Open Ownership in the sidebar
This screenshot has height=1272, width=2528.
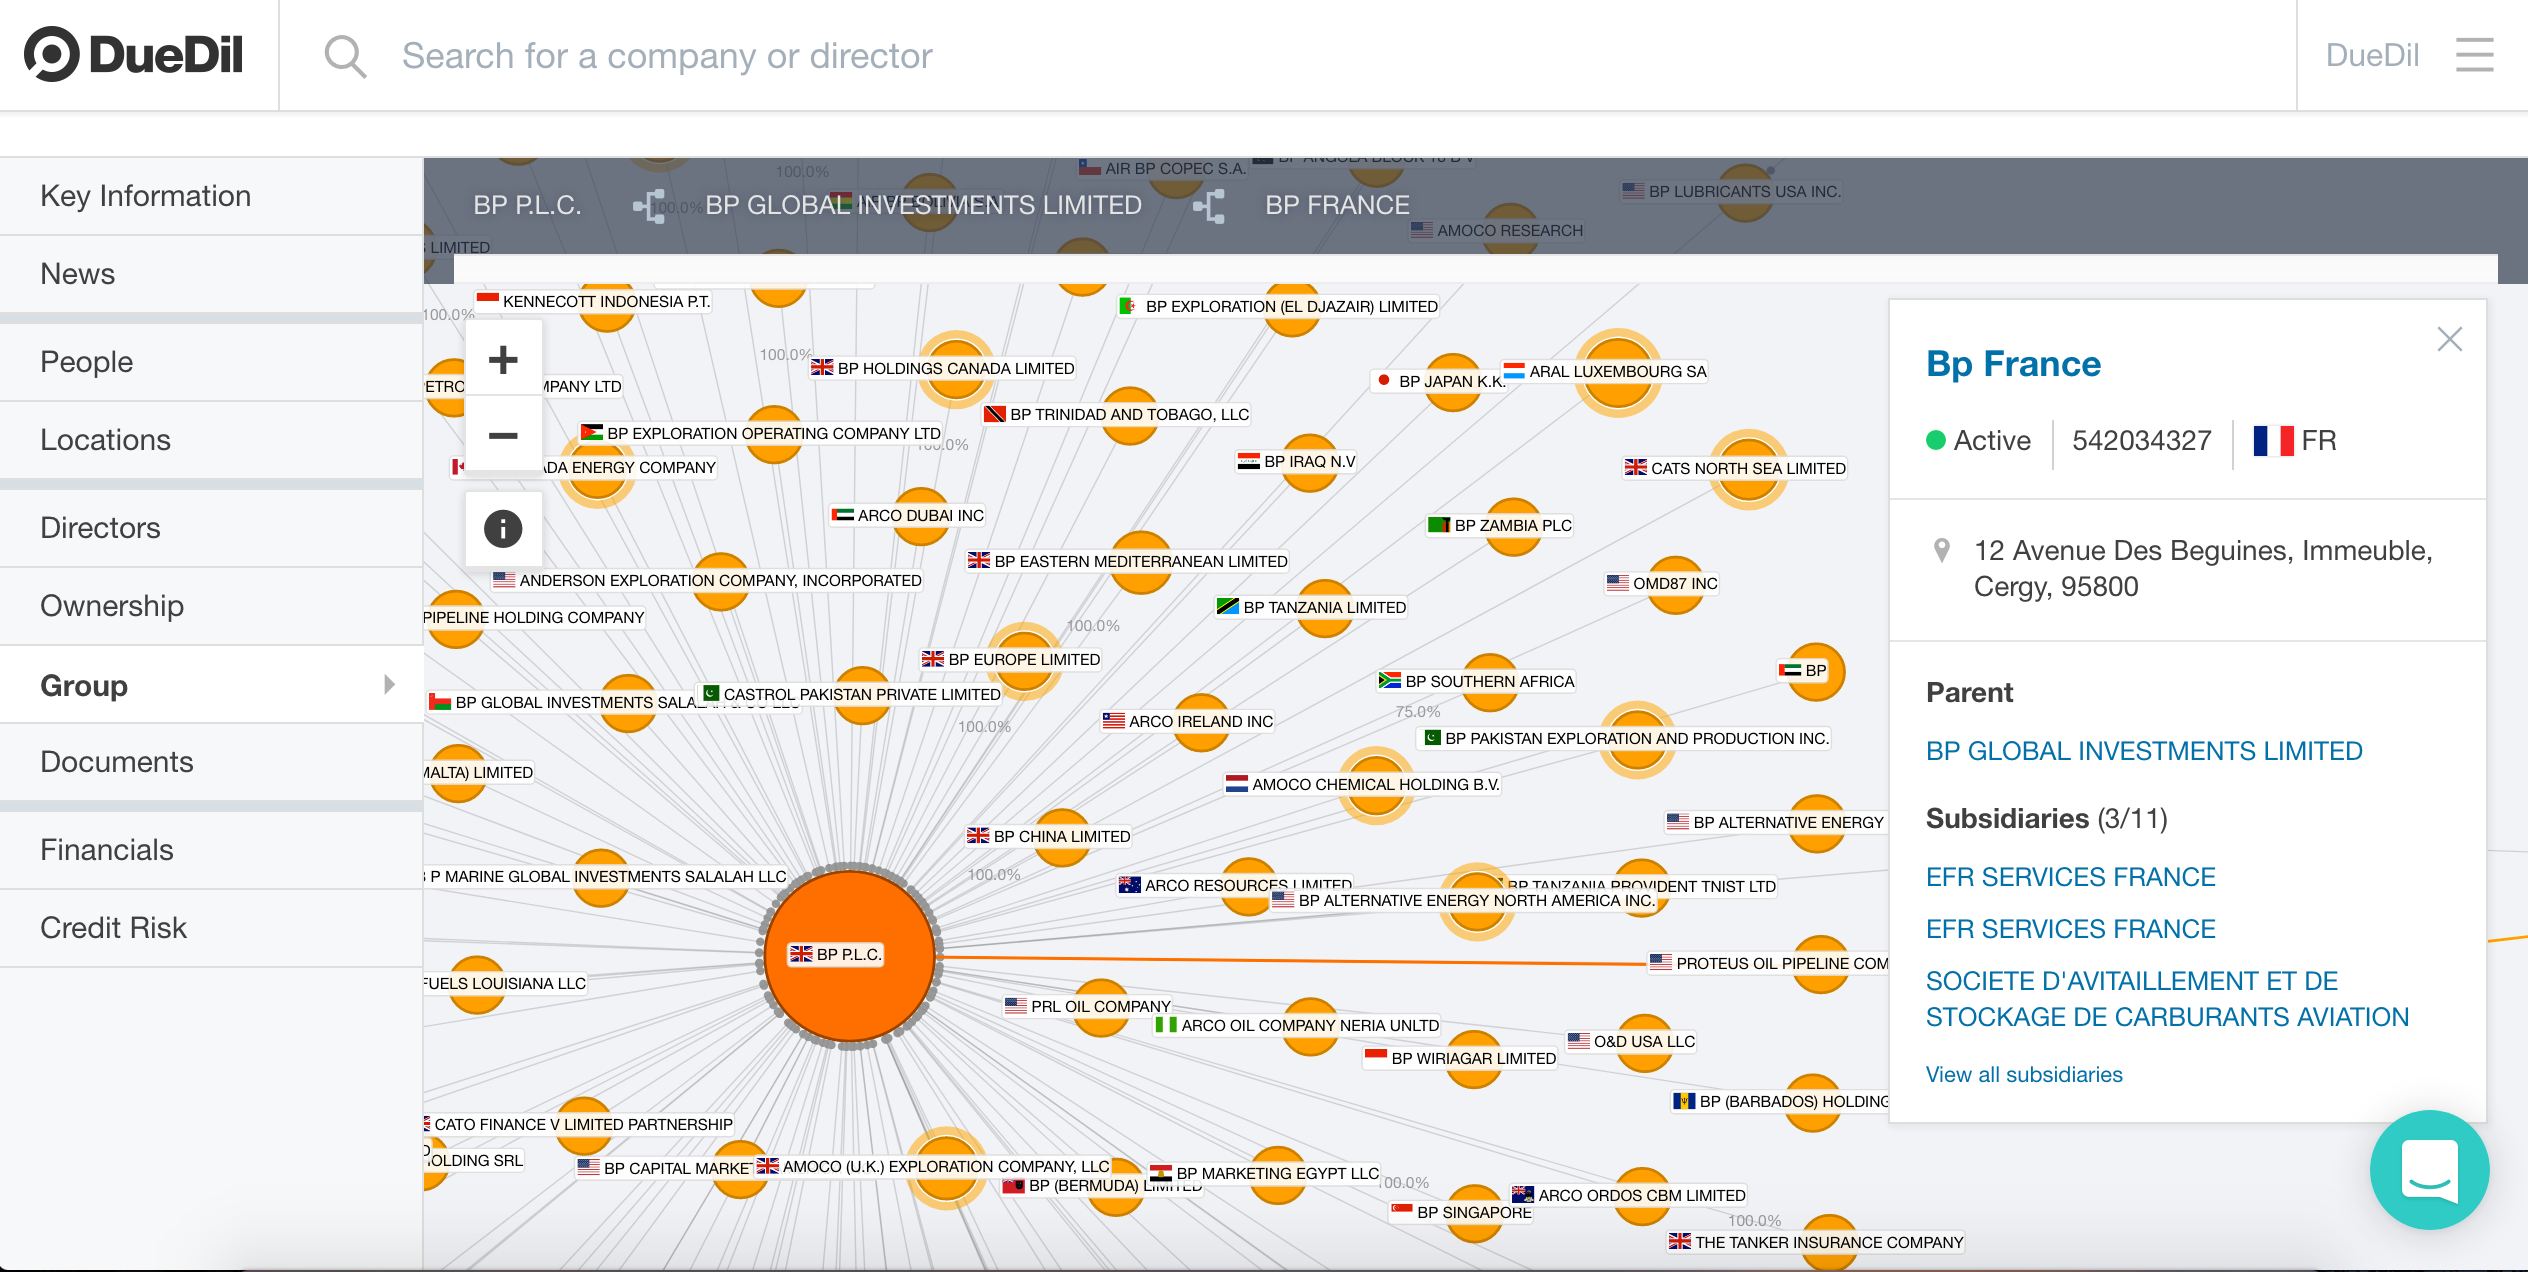(211, 606)
